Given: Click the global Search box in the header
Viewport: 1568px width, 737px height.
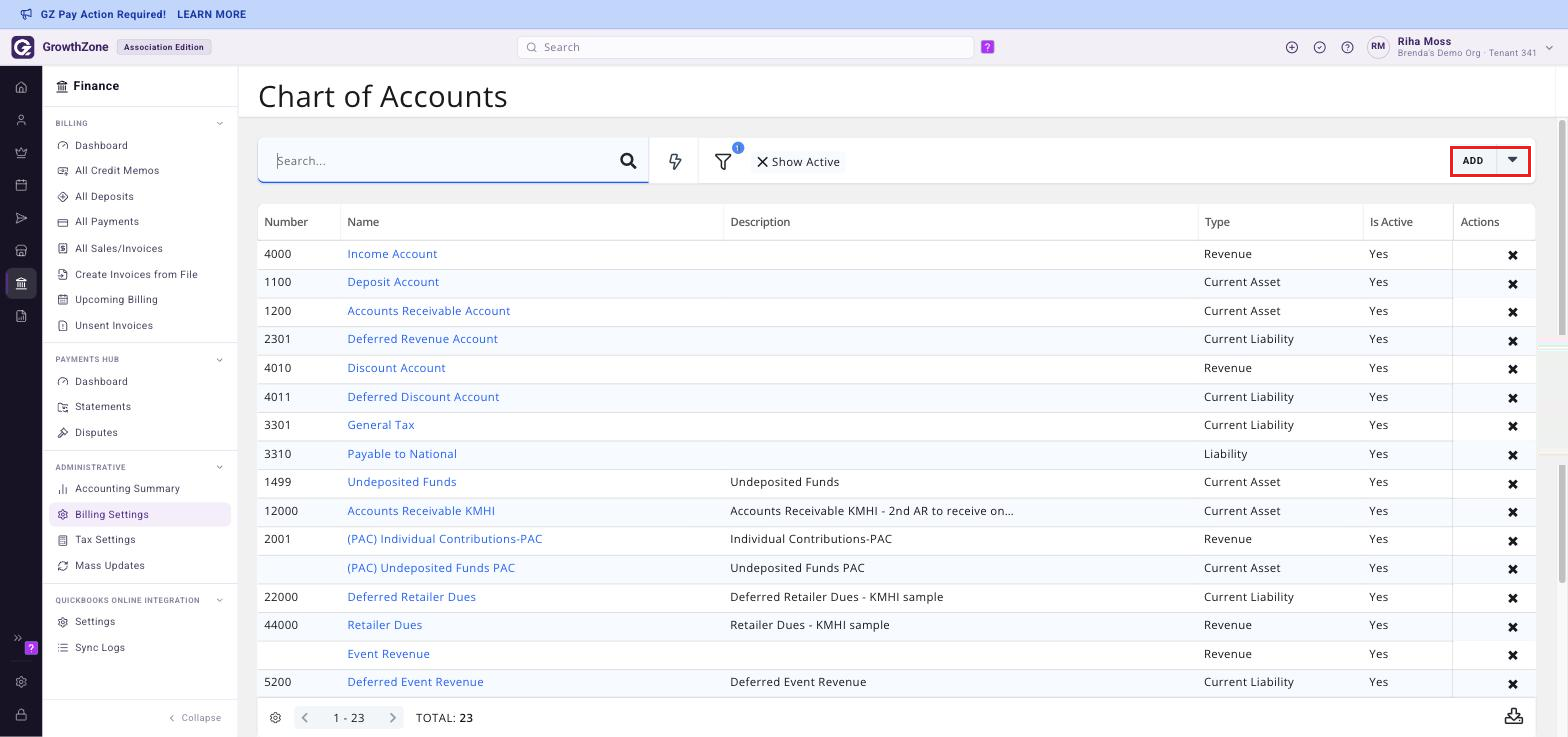Looking at the screenshot, I should point(745,47).
